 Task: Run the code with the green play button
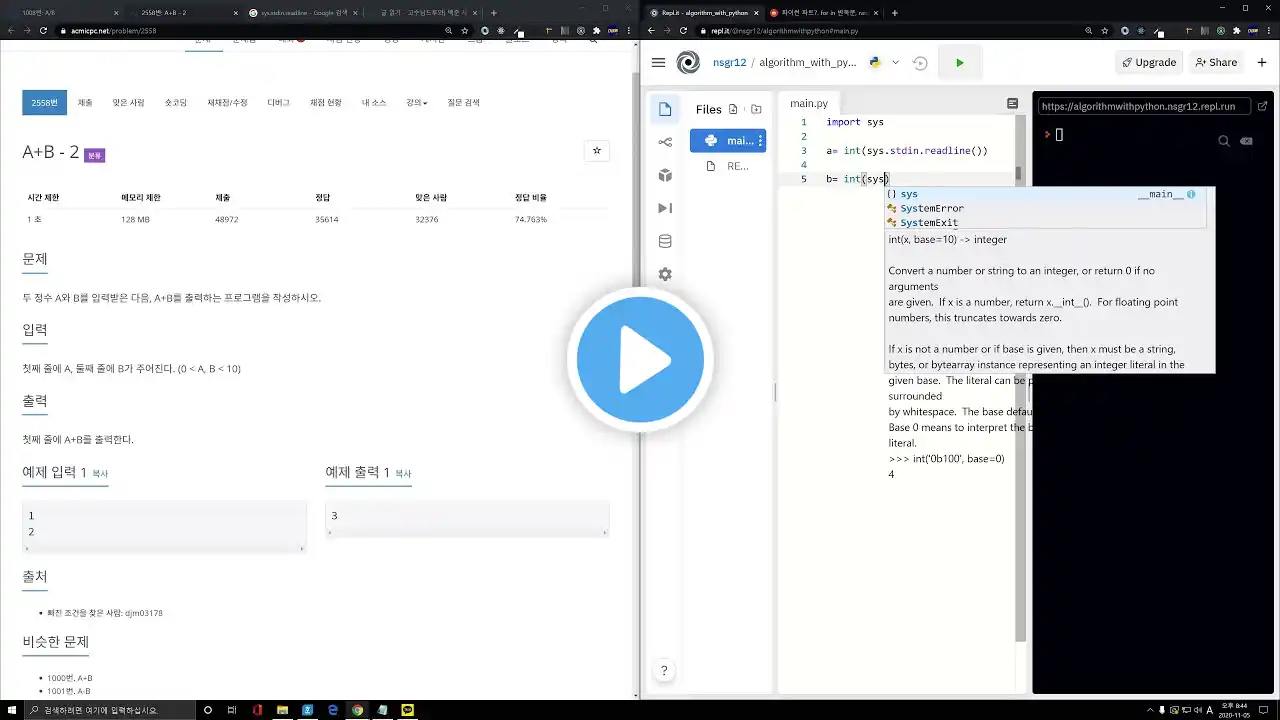(960, 62)
